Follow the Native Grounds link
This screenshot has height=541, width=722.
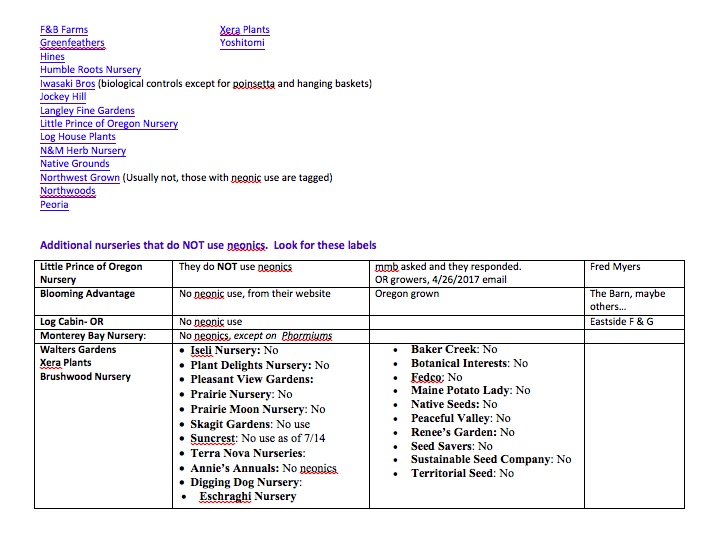click(x=75, y=164)
